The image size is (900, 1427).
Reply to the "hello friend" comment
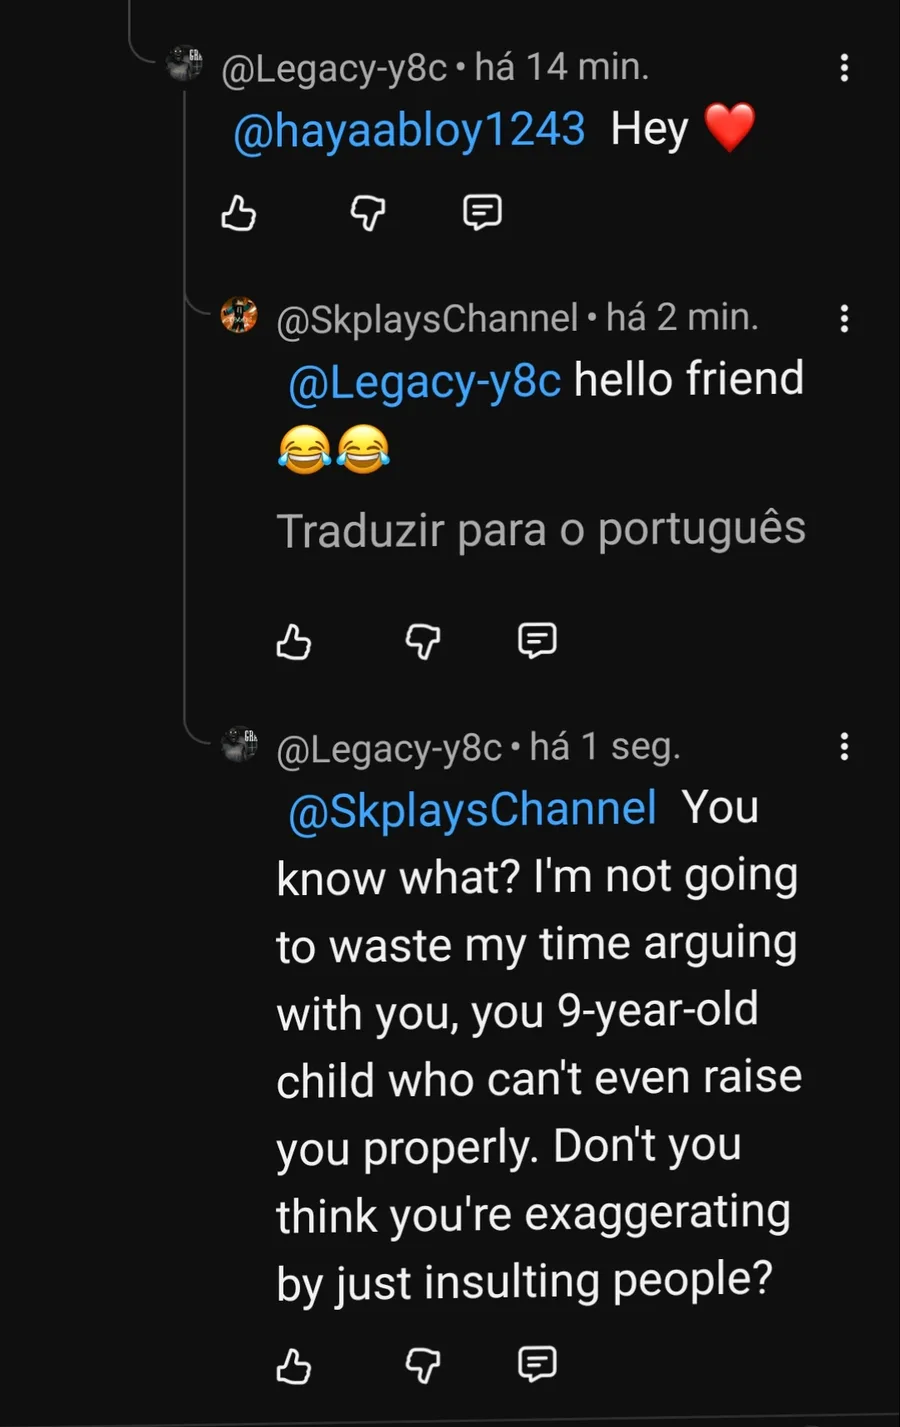click(537, 641)
